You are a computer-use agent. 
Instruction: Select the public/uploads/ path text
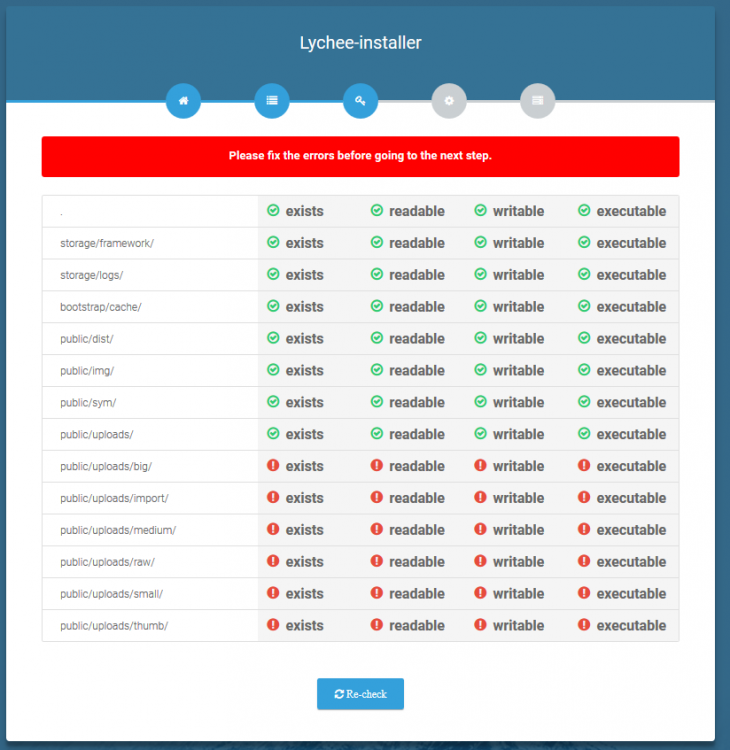point(97,434)
